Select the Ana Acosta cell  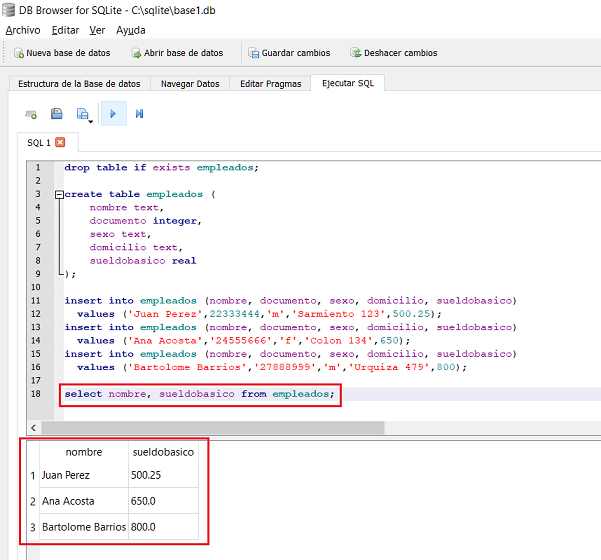click(x=84, y=501)
